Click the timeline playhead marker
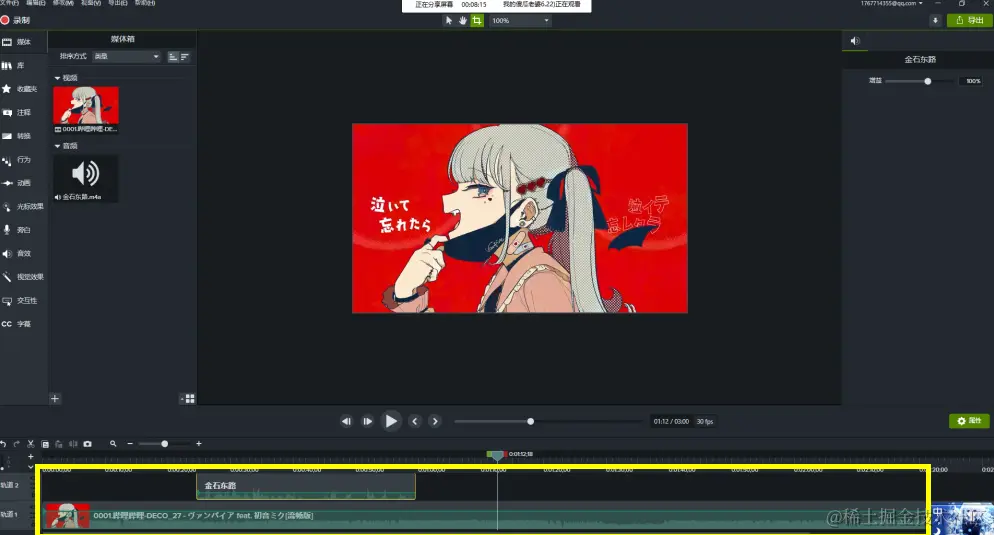Screen dimensions: 994x535 (497, 454)
